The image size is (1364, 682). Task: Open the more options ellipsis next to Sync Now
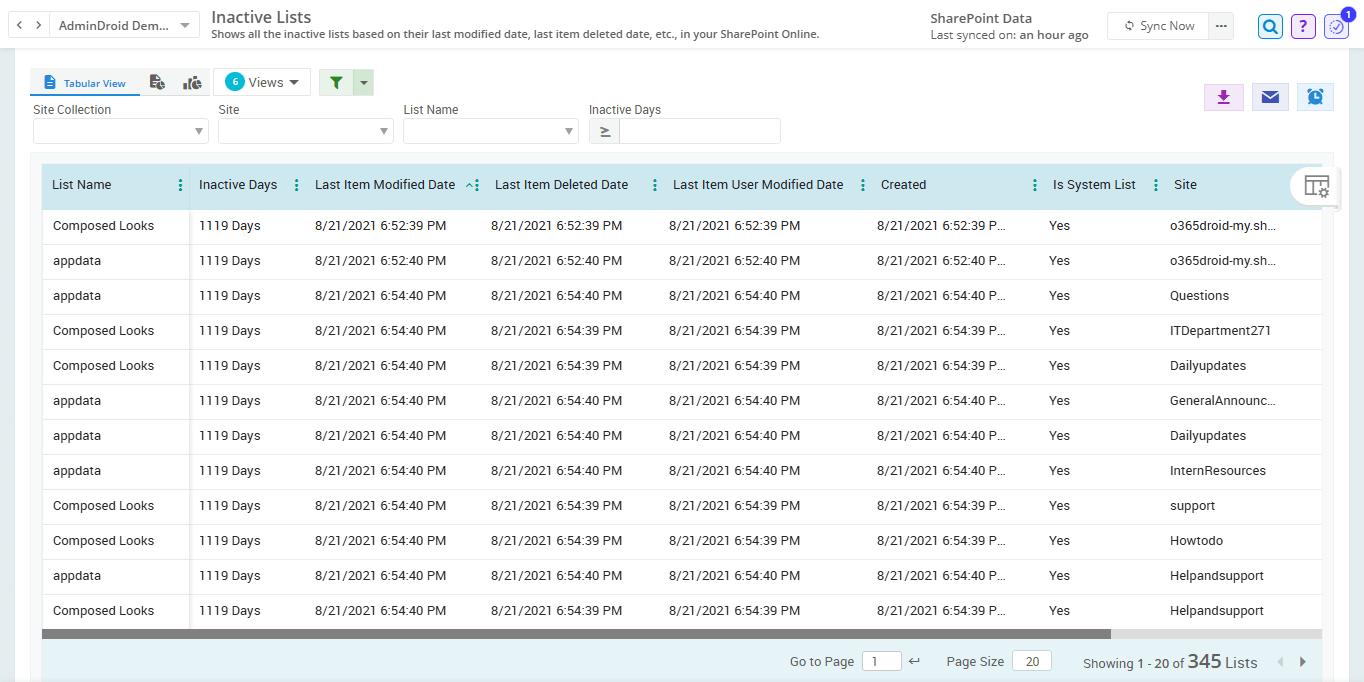tap(1220, 26)
